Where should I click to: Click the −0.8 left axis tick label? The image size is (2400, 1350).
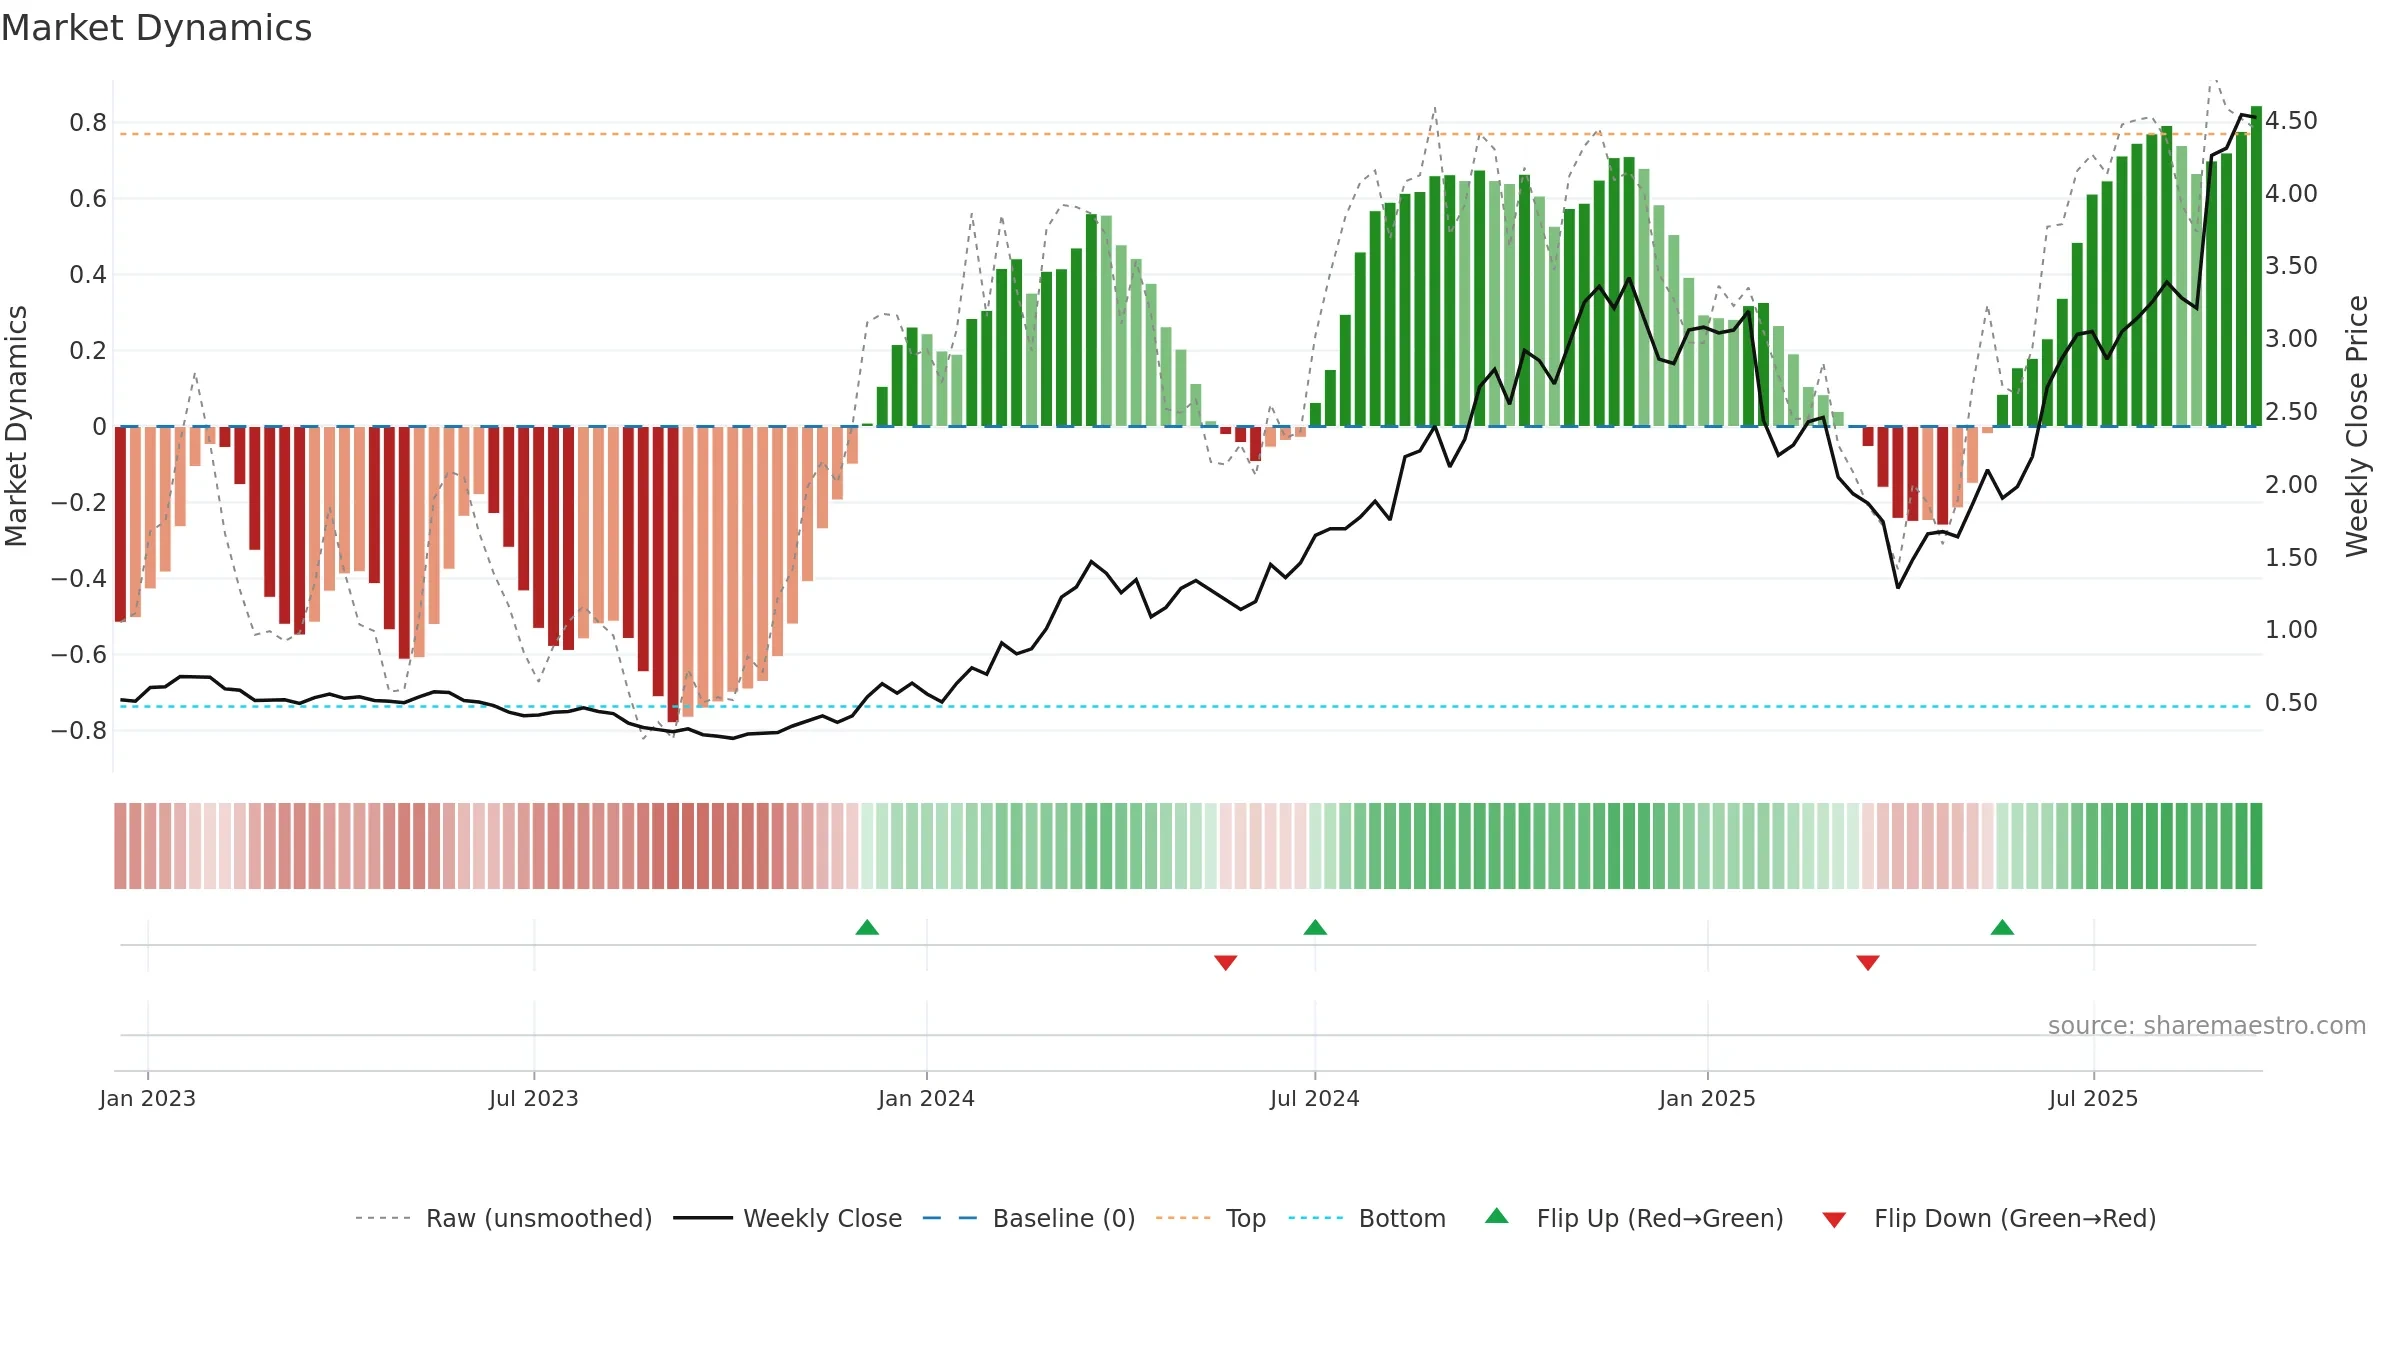coord(79,731)
